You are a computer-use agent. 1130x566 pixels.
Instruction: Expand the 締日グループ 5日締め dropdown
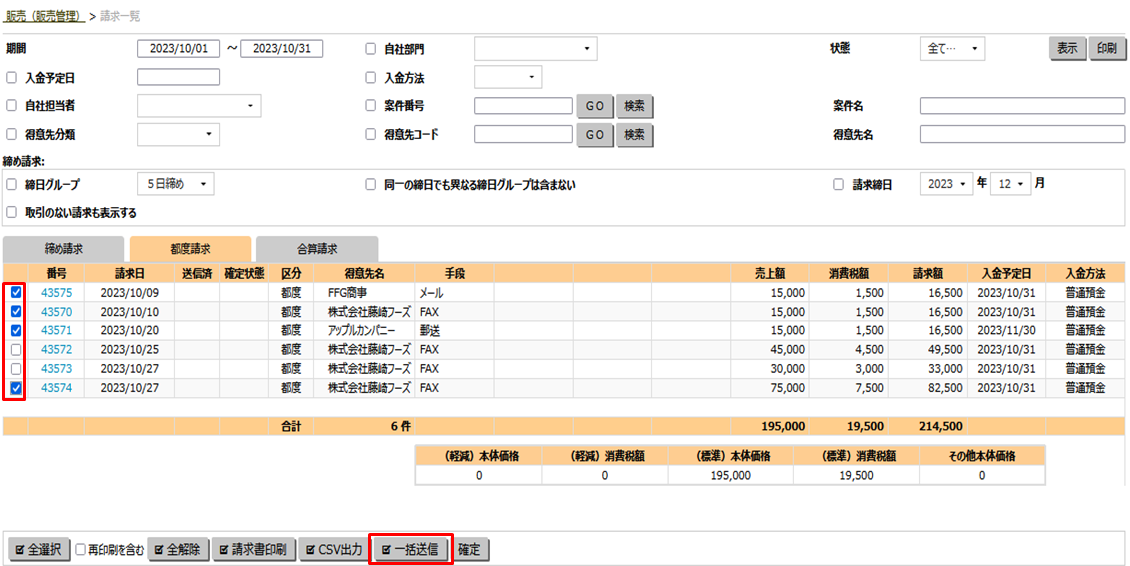coord(175,185)
